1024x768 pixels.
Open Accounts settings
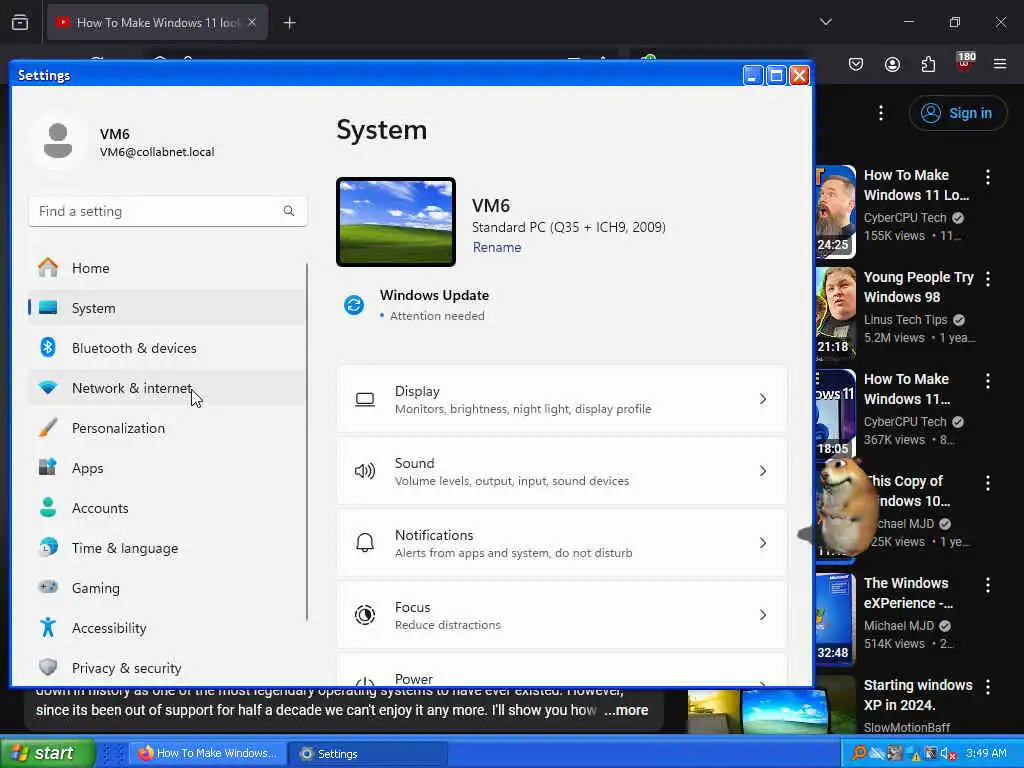(x=167, y=508)
